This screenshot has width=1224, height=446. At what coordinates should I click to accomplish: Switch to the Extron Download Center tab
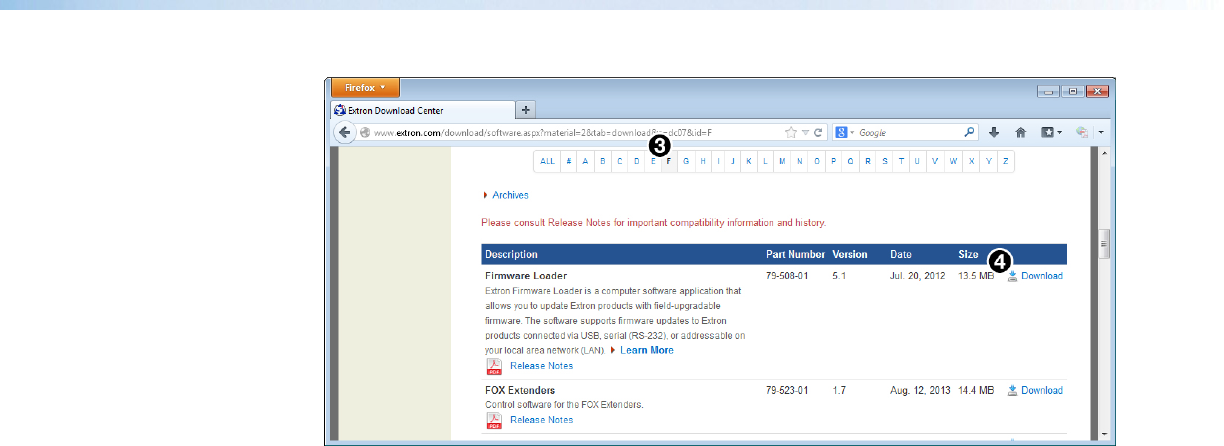point(422,110)
